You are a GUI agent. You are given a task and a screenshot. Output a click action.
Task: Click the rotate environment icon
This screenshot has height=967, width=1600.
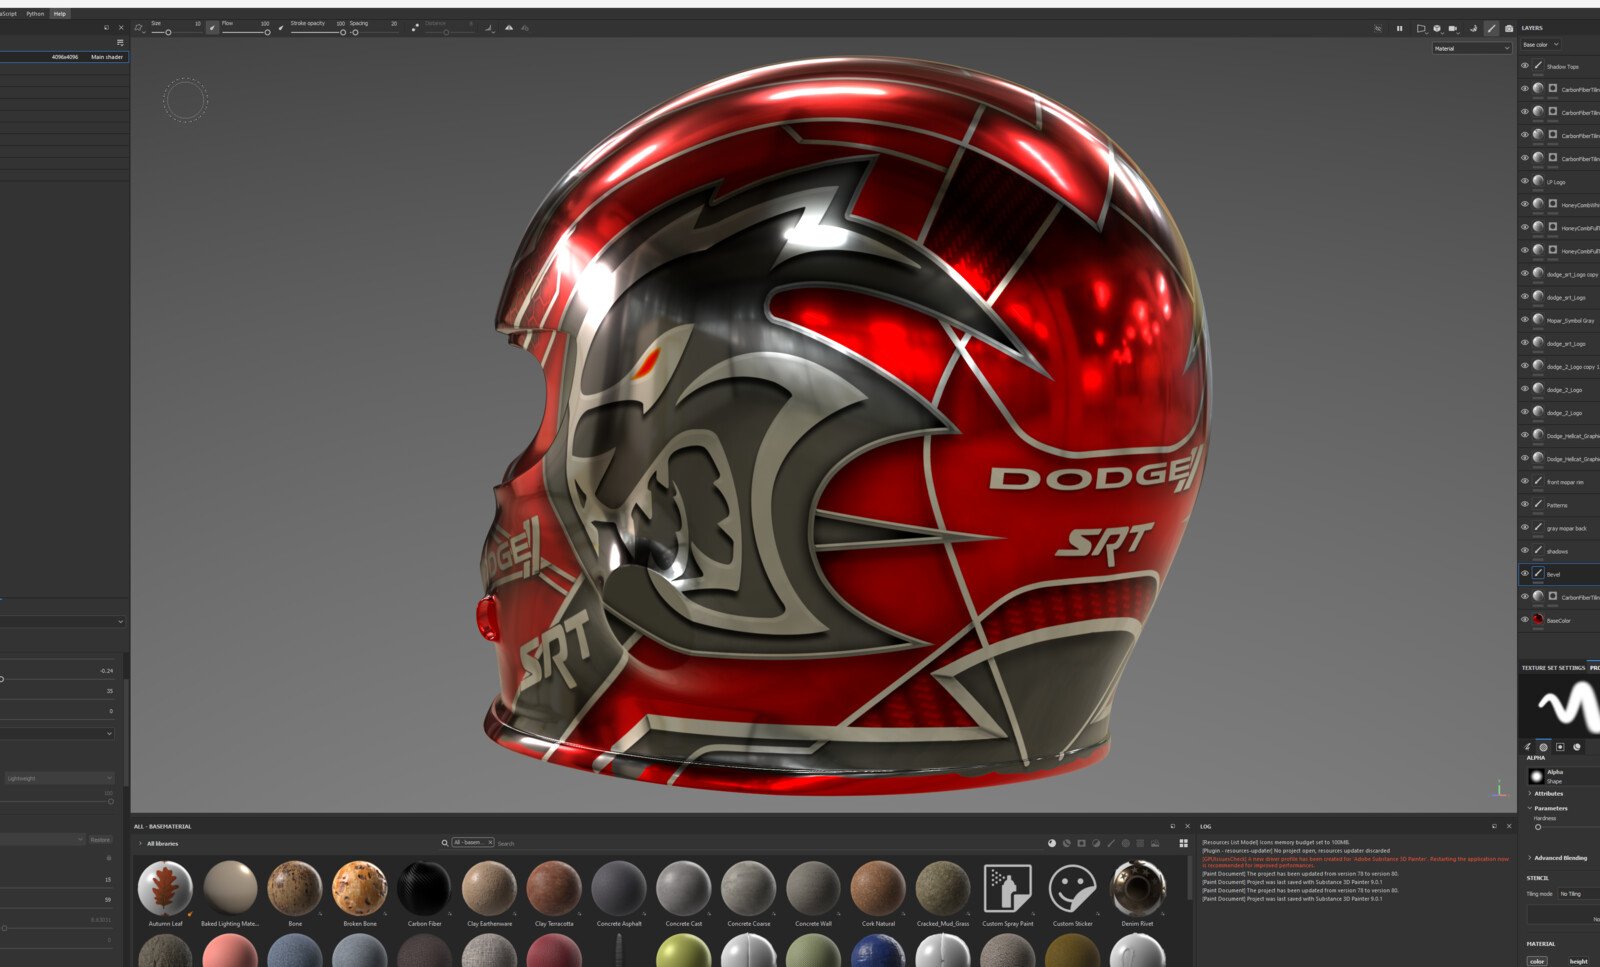pyautogui.click(x=1473, y=28)
